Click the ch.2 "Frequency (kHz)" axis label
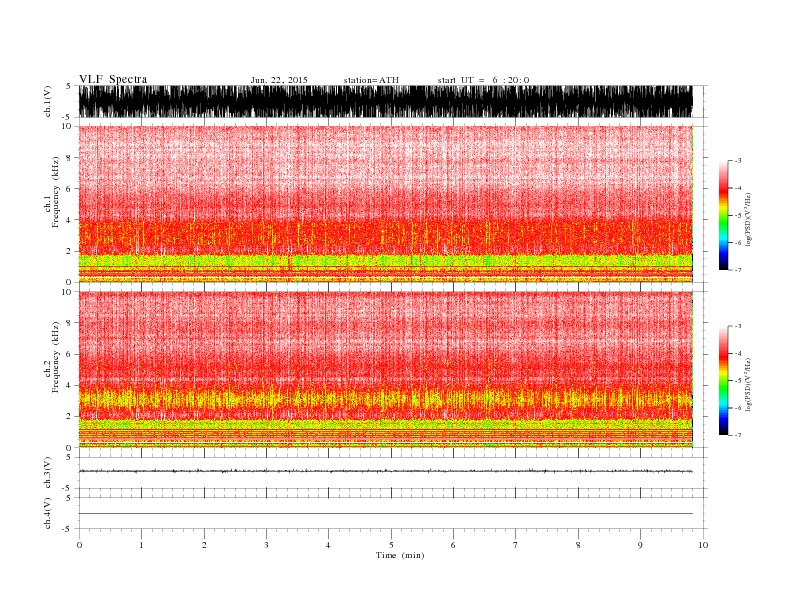 [56, 358]
